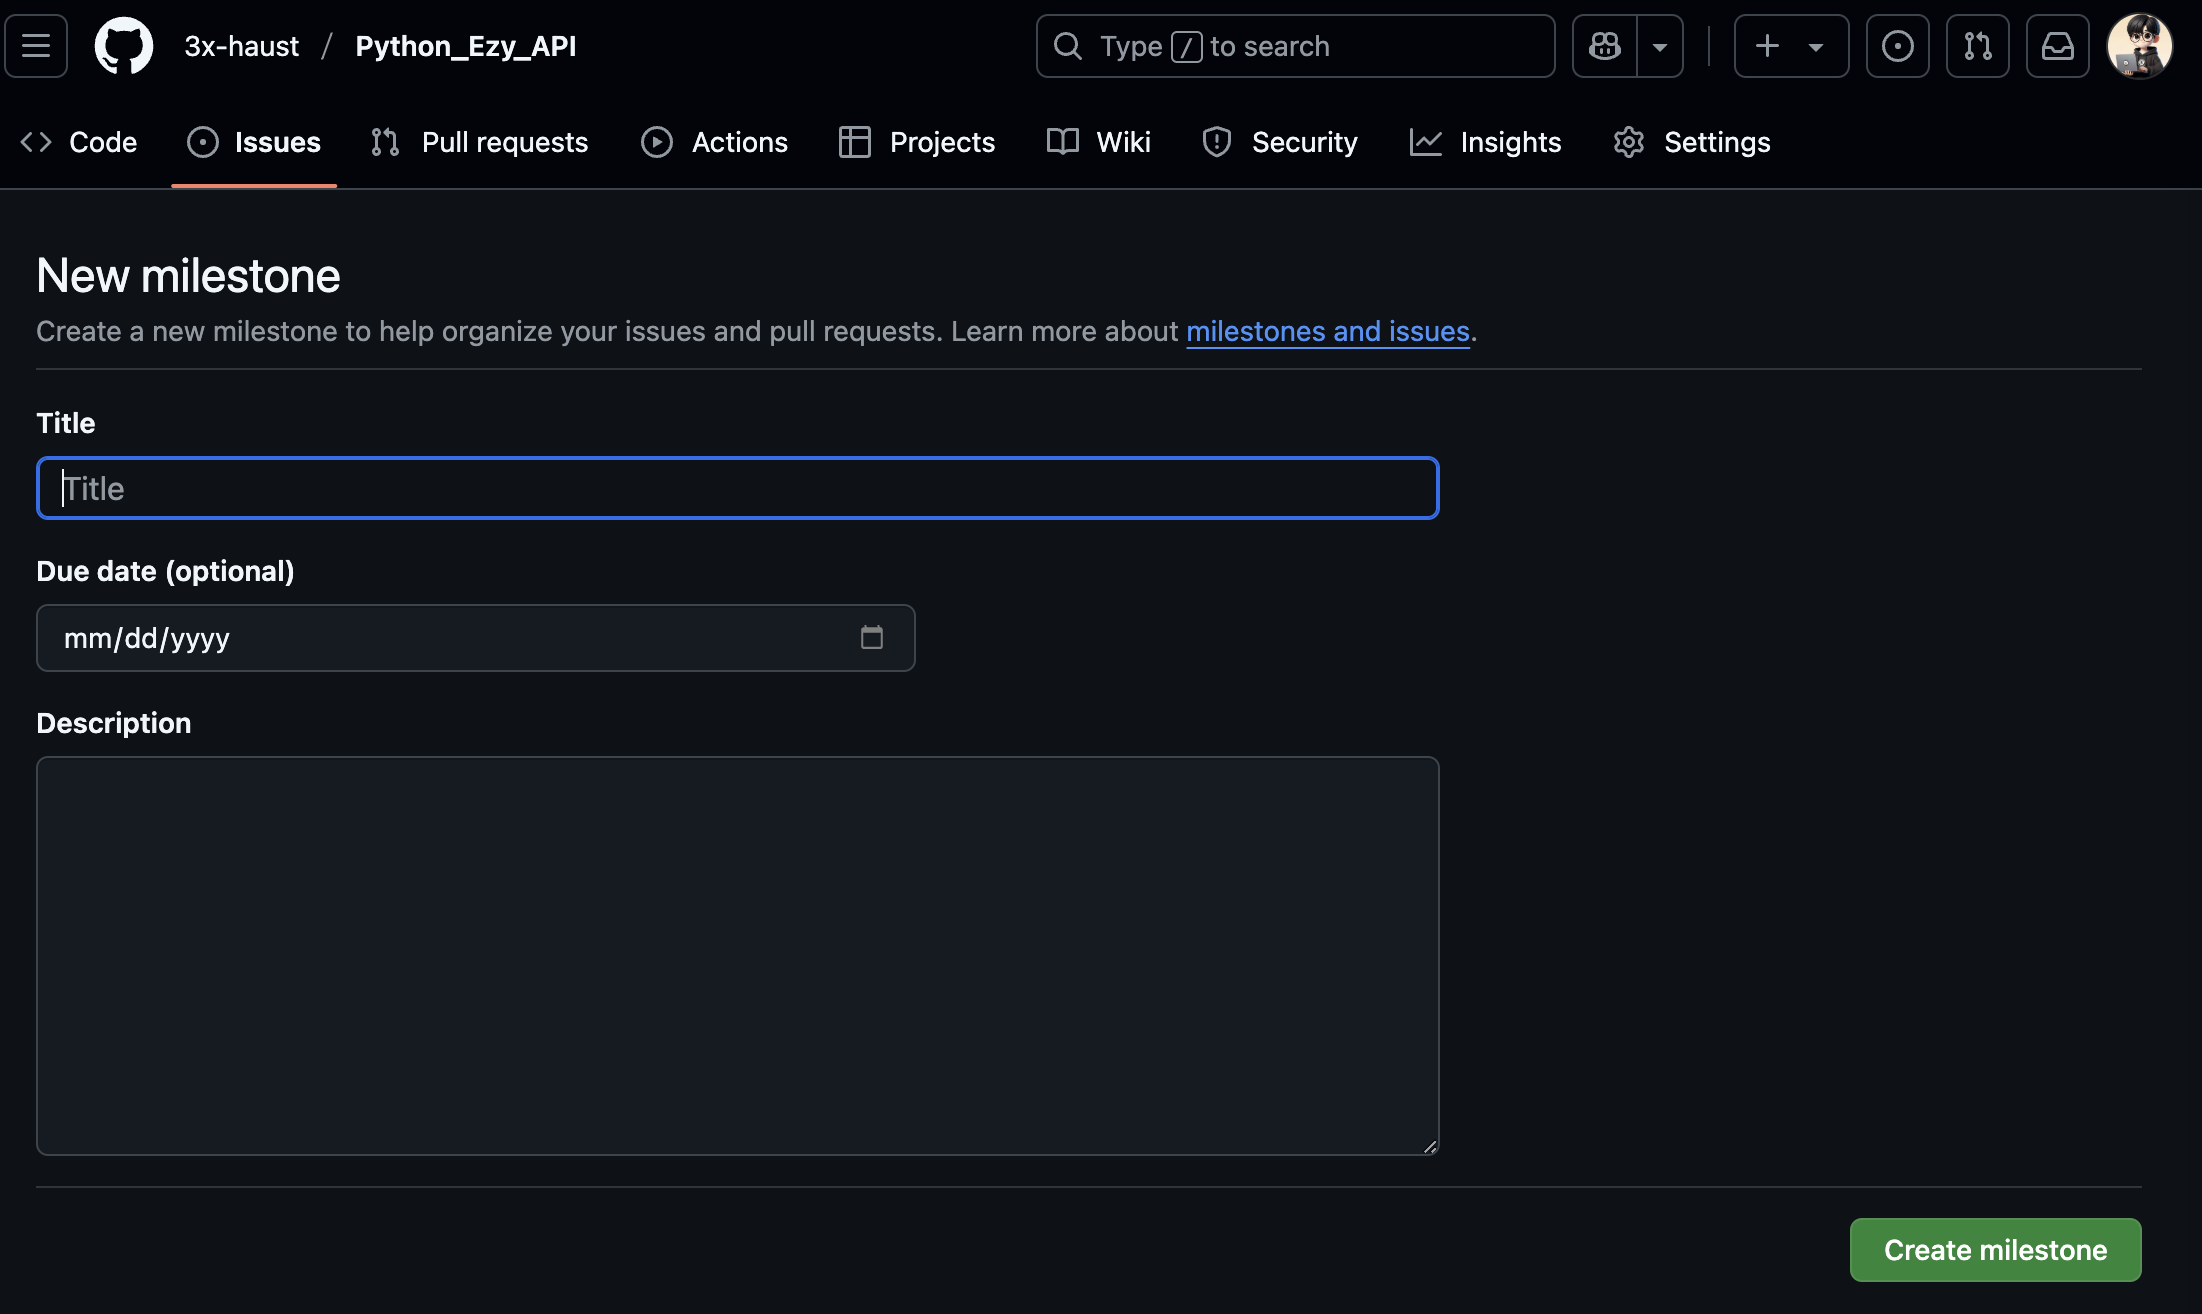
Task: Expand the Copilot dropdown arrow
Action: [1660, 46]
